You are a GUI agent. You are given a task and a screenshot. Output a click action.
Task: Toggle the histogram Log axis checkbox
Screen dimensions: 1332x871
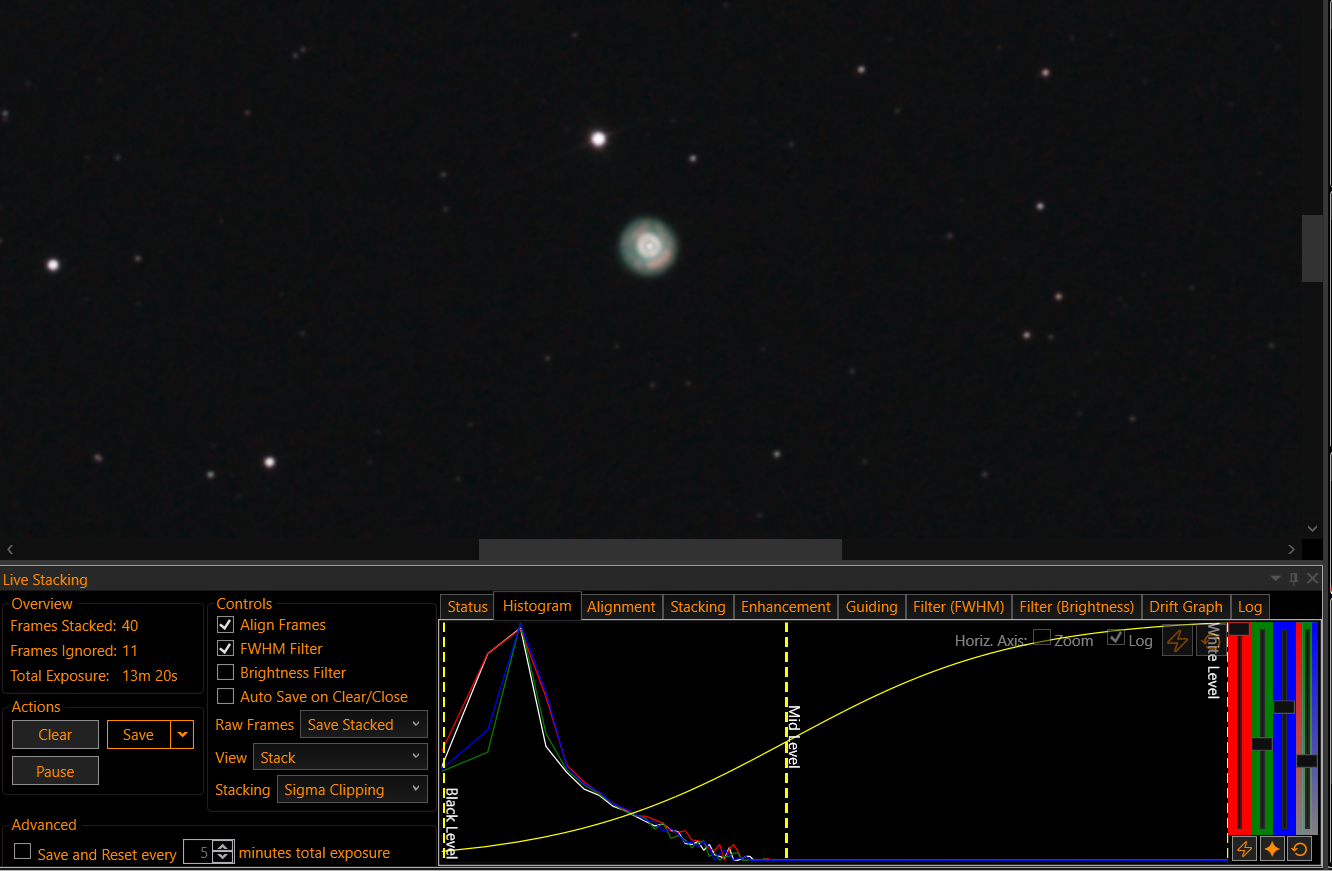click(x=1116, y=639)
